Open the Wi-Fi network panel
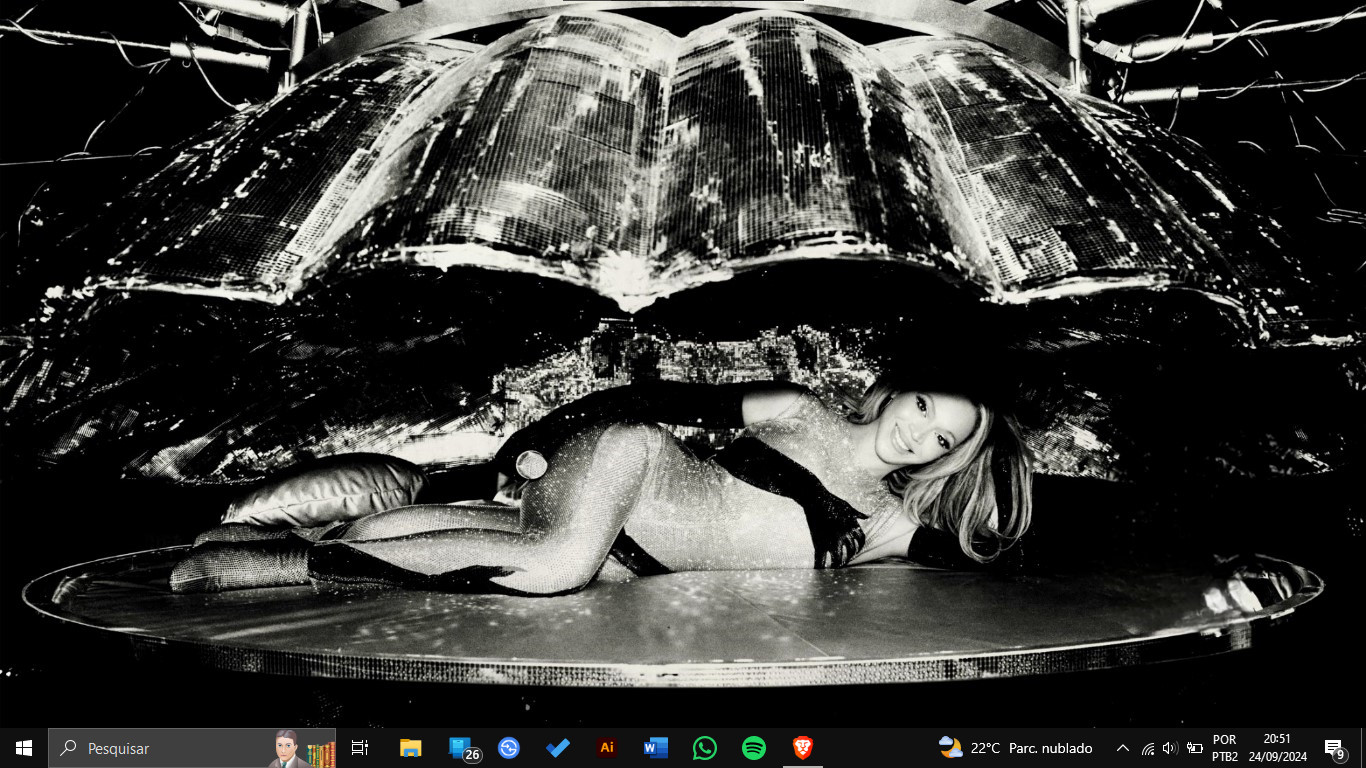This screenshot has width=1366, height=768. (1147, 748)
